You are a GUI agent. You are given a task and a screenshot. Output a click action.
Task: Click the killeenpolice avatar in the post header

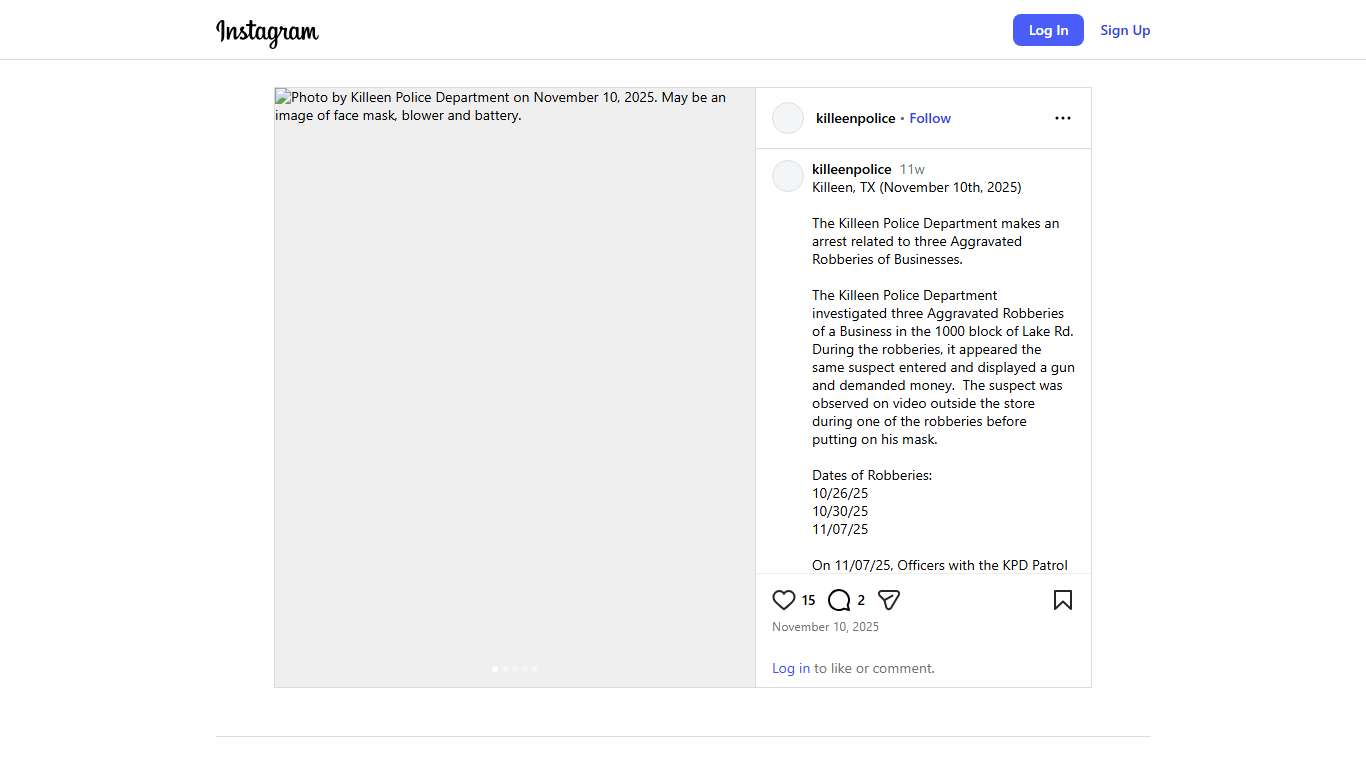[x=788, y=118]
